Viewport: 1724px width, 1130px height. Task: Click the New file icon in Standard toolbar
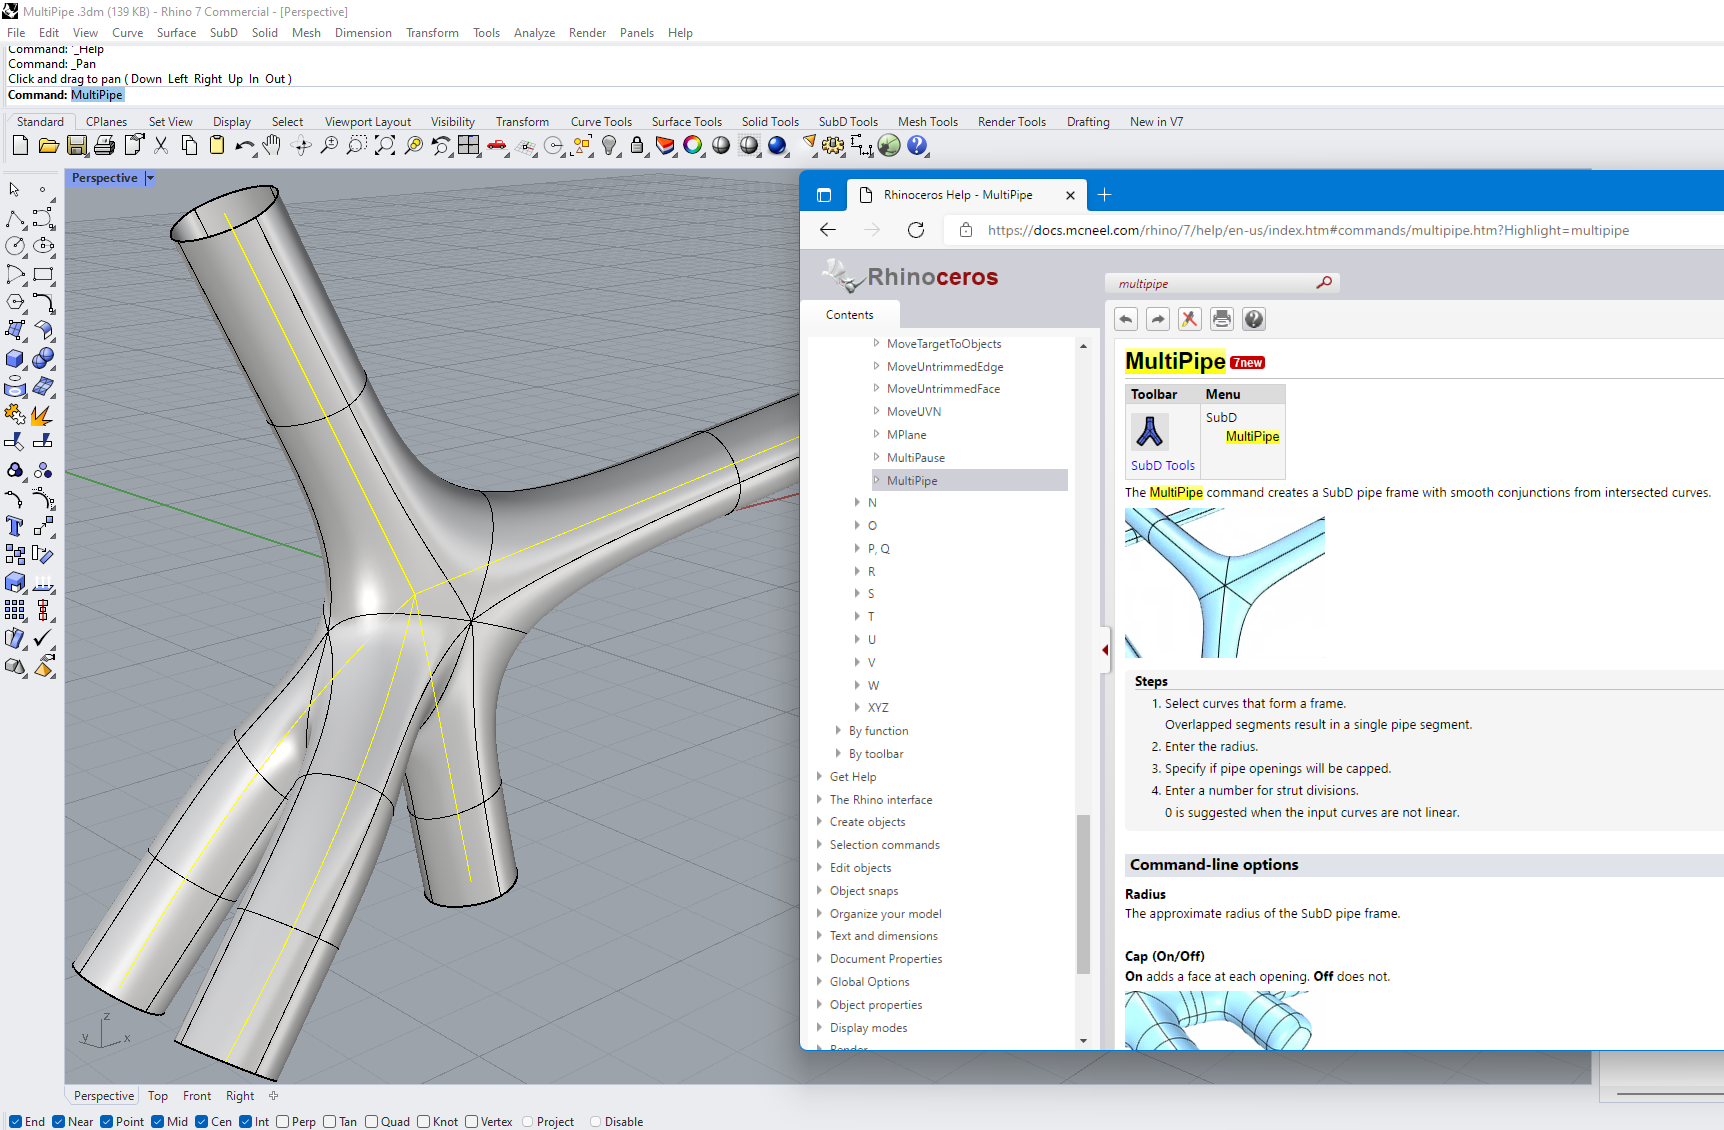tap(20, 146)
